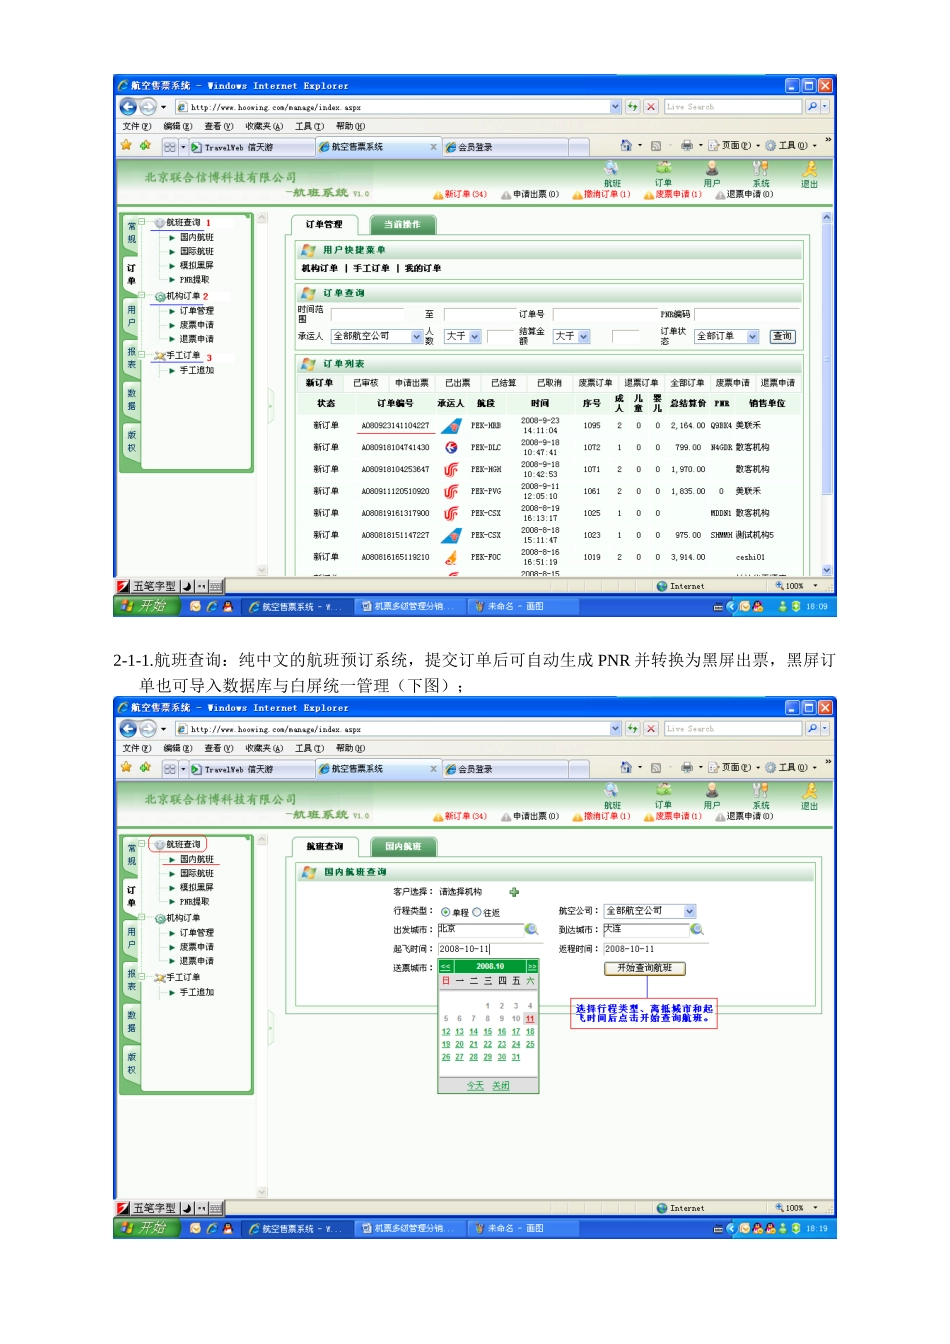Switch to the 当前操作 tab
950x1344 pixels.
click(x=401, y=224)
